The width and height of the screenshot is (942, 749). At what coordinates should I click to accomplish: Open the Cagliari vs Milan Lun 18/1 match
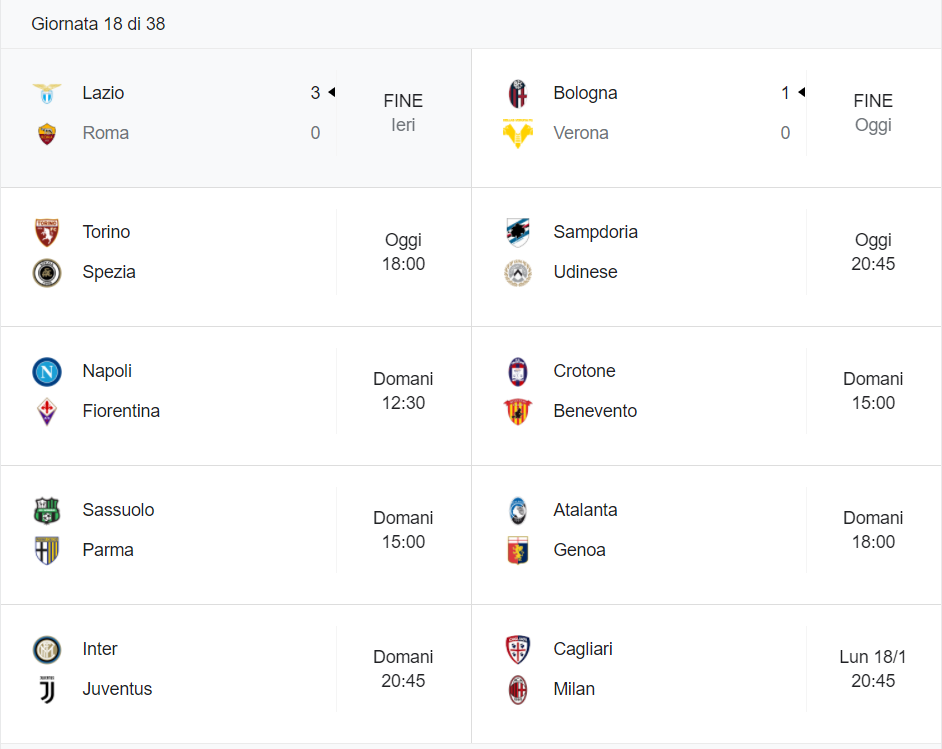click(x=706, y=674)
